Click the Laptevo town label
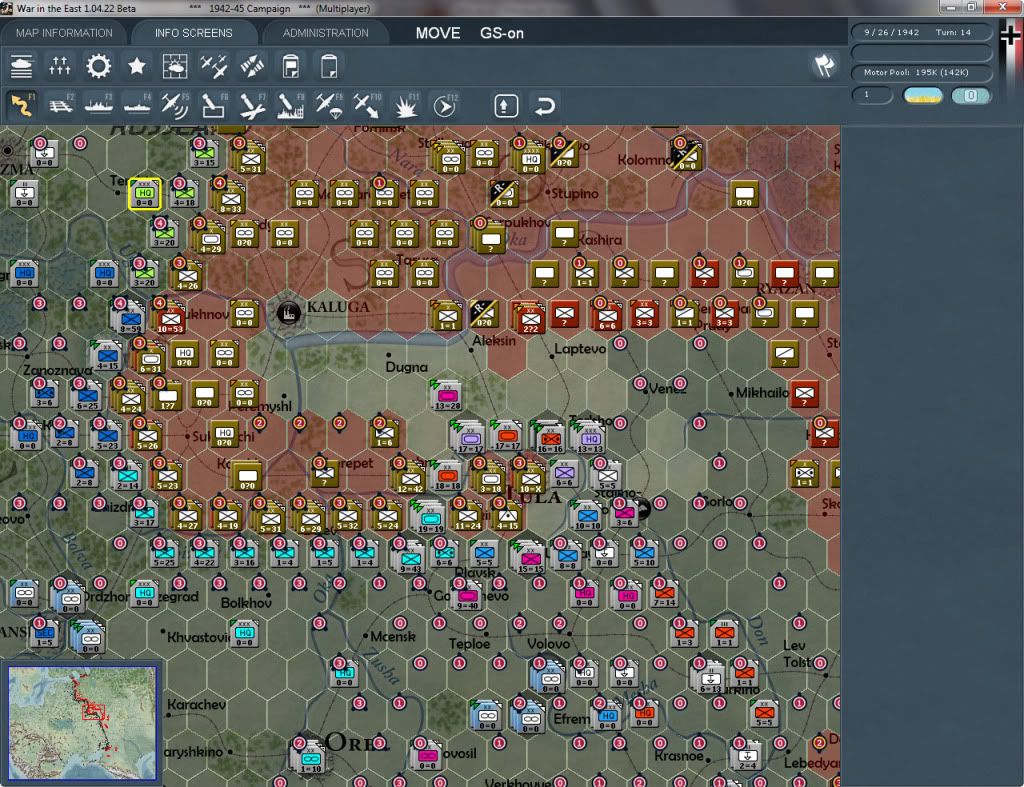The height and width of the screenshot is (787, 1024). click(x=580, y=349)
